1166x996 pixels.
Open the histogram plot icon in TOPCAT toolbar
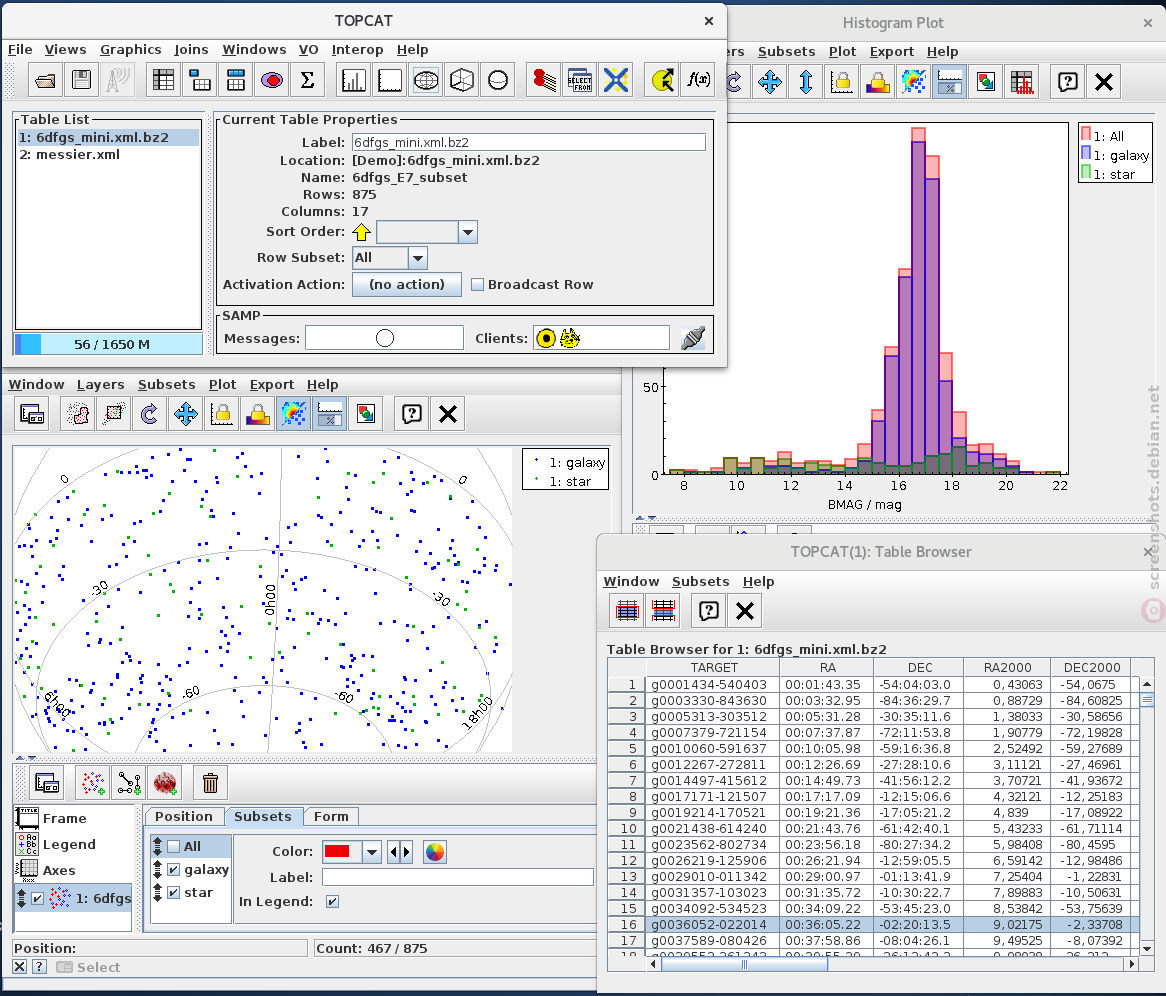(x=353, y=80)
